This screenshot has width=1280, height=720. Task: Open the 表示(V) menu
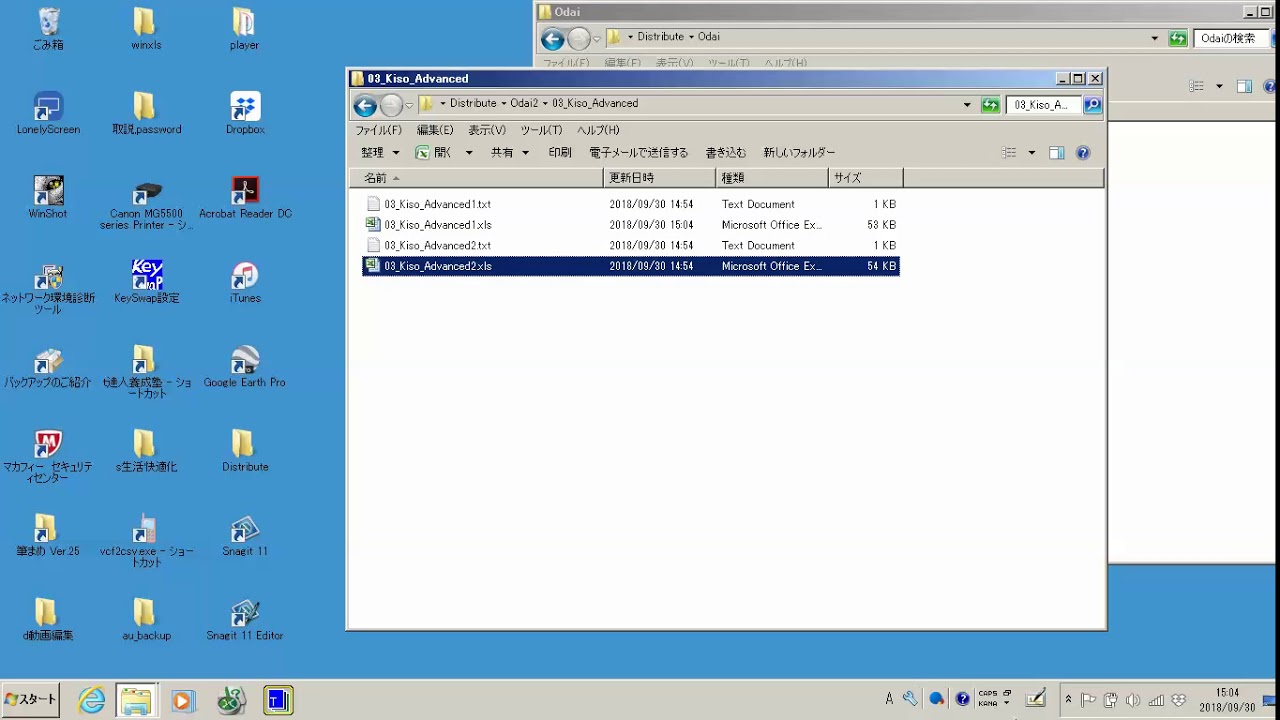coord(487,130)
